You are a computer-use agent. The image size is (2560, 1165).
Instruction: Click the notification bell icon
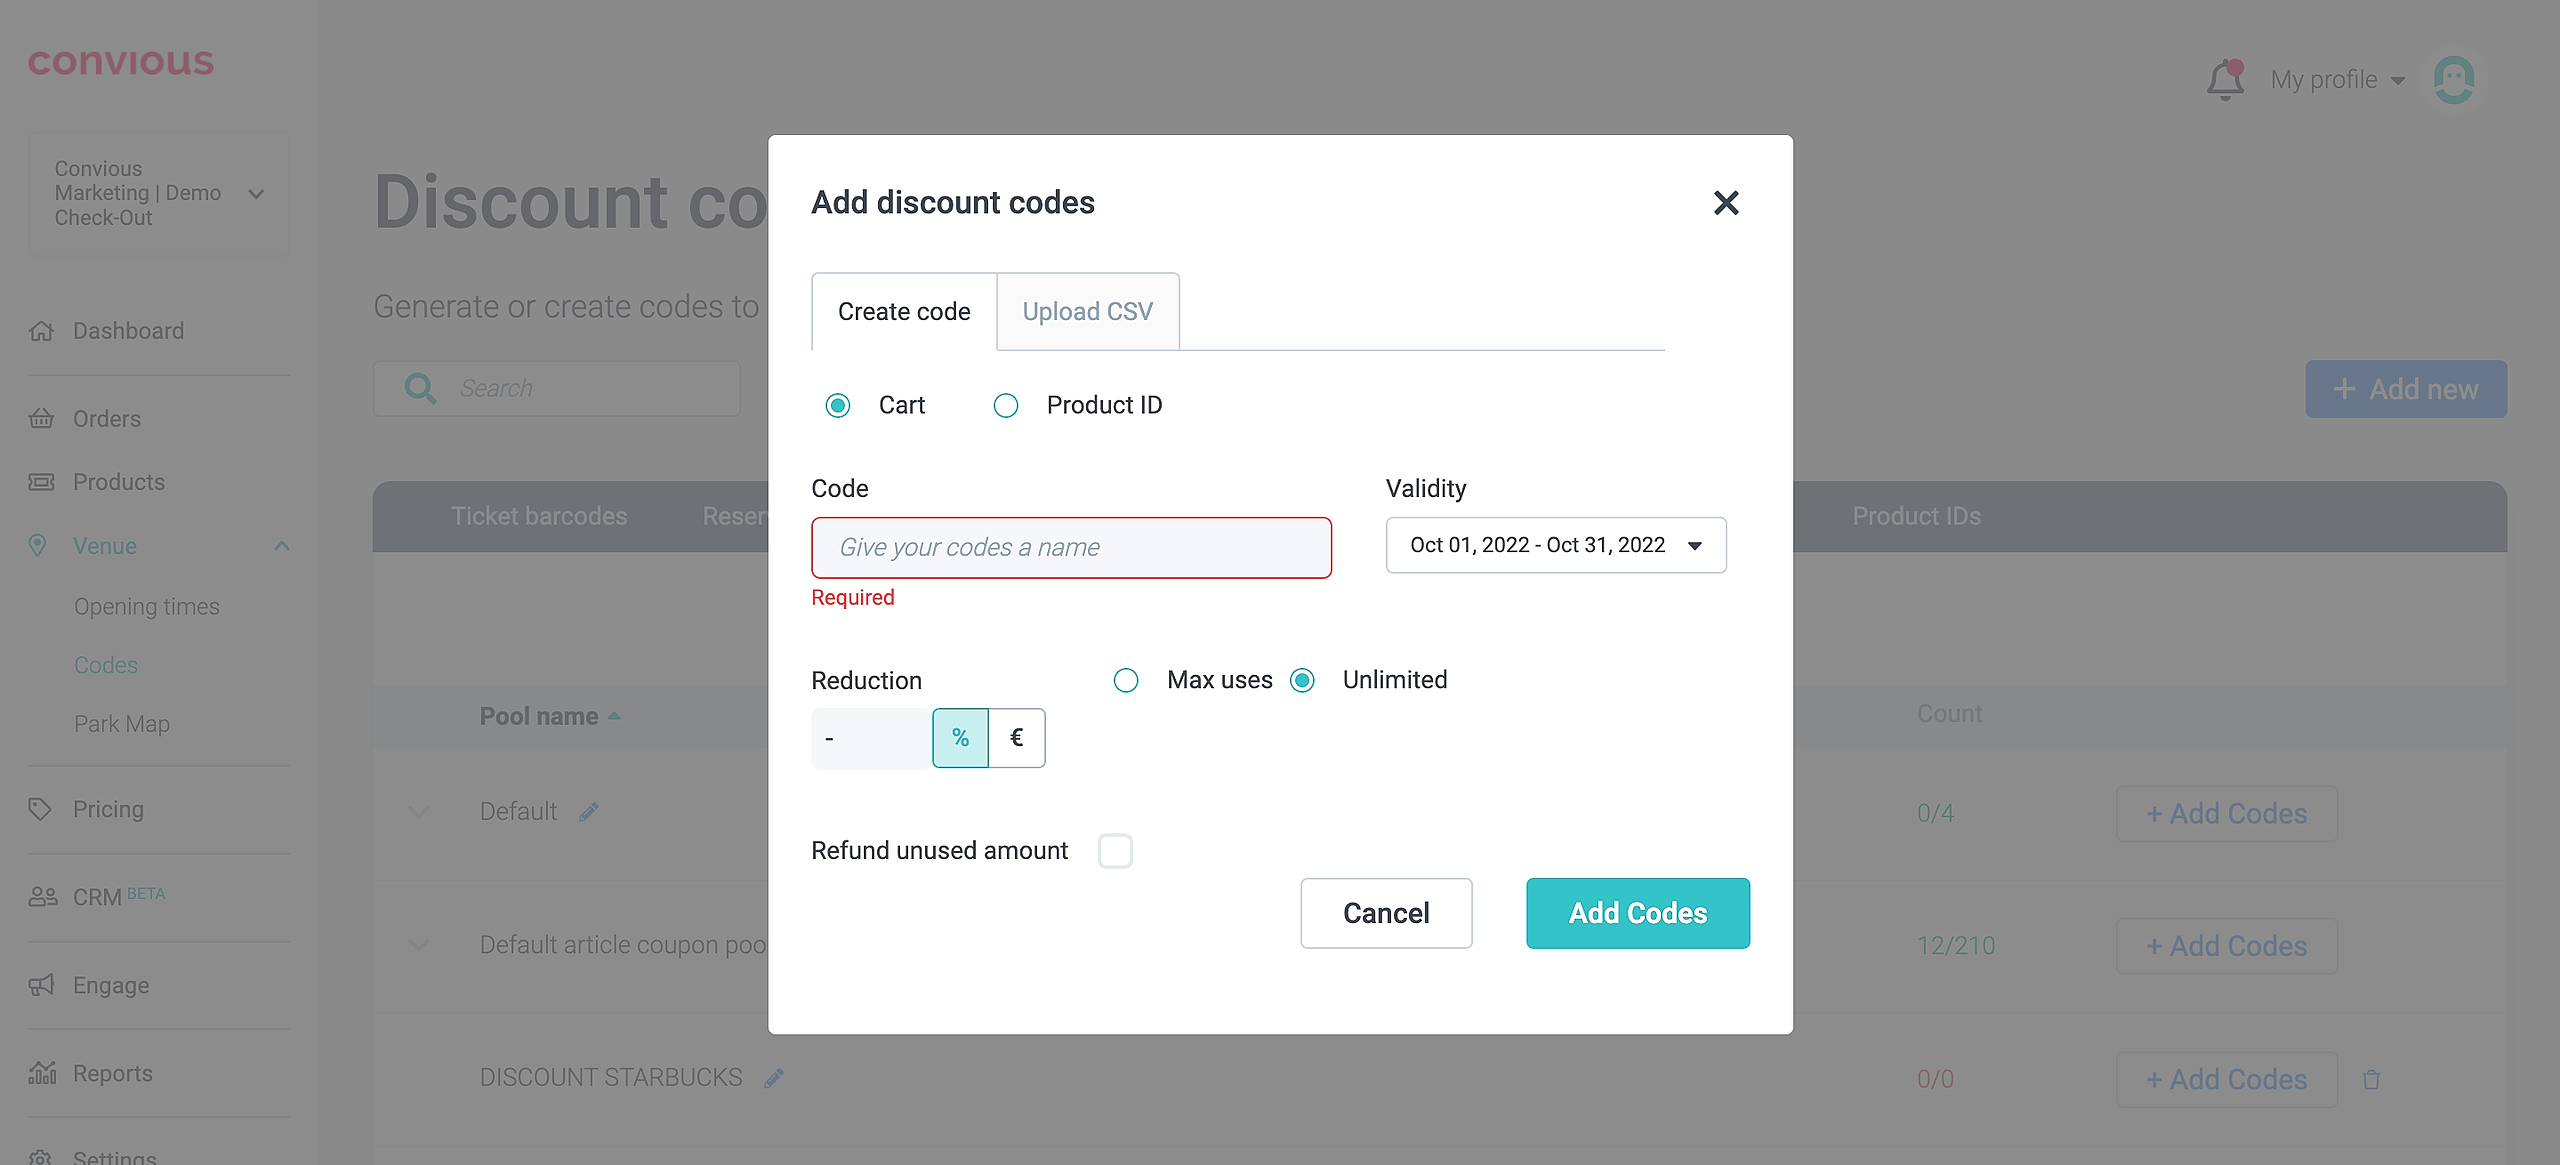pyautogui.click(x=2225, y=80)
